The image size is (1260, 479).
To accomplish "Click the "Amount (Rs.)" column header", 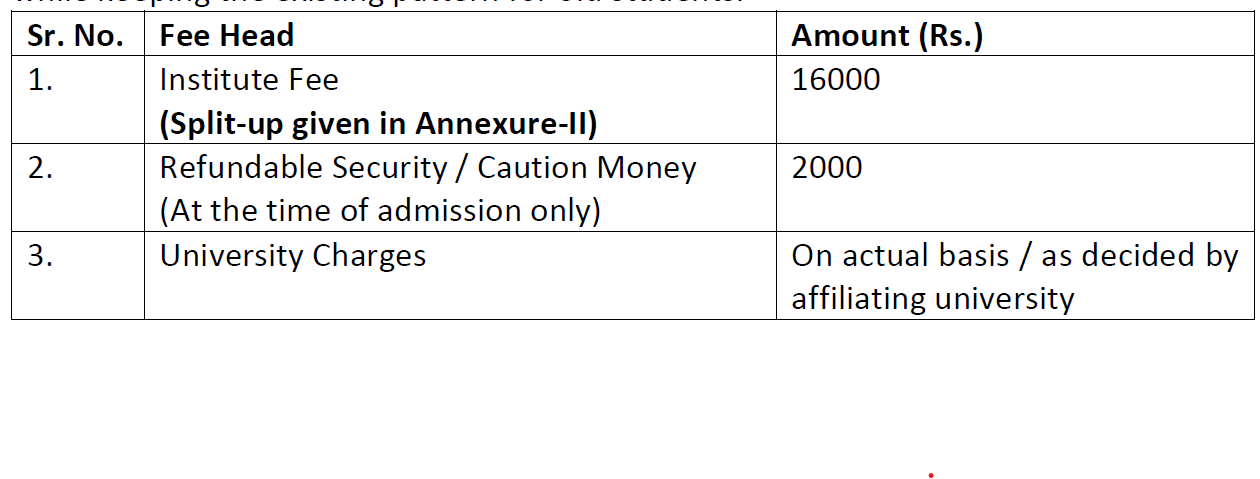I will (887, 36).
